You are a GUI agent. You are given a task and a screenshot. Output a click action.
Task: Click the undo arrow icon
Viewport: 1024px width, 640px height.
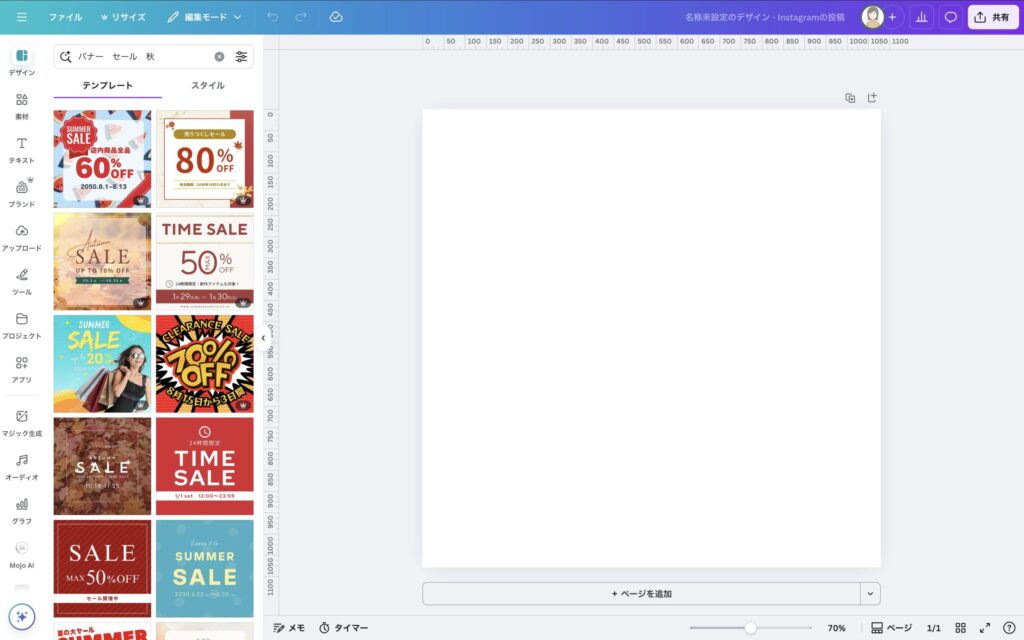coord(273,17)
